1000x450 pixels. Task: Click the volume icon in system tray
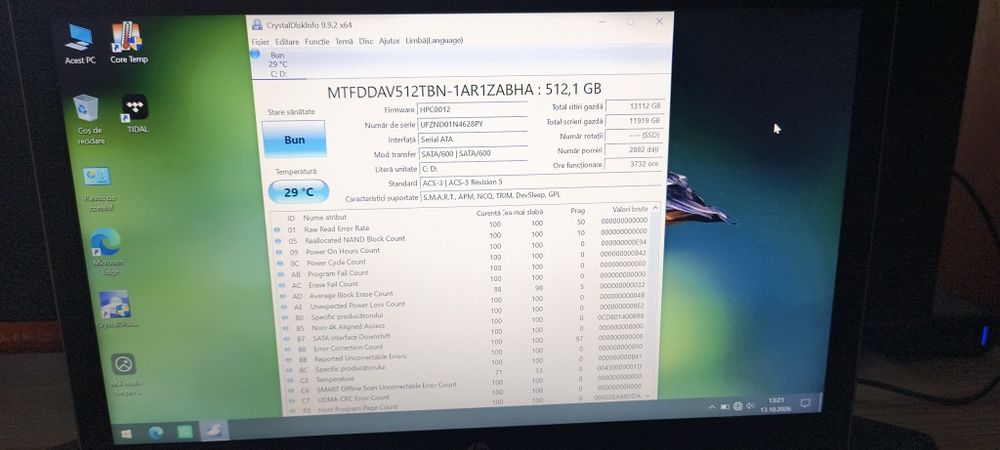pos(750,405)
